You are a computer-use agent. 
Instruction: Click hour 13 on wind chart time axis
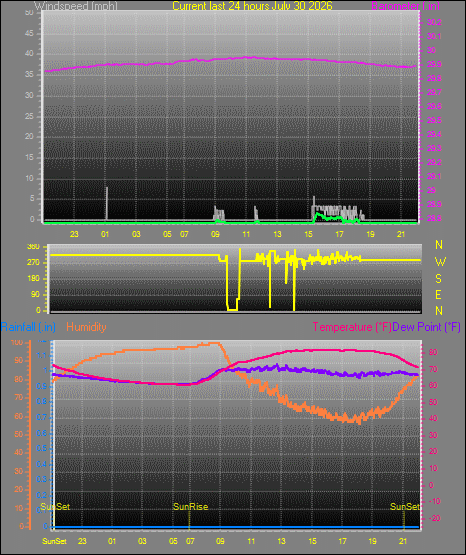(277, 234)
